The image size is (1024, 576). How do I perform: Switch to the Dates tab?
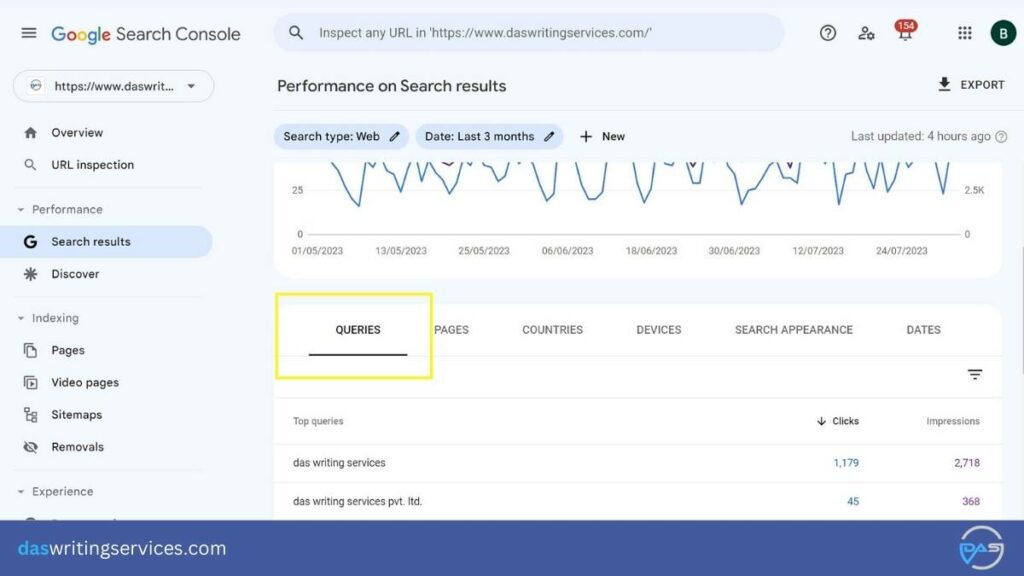[923, 330]
